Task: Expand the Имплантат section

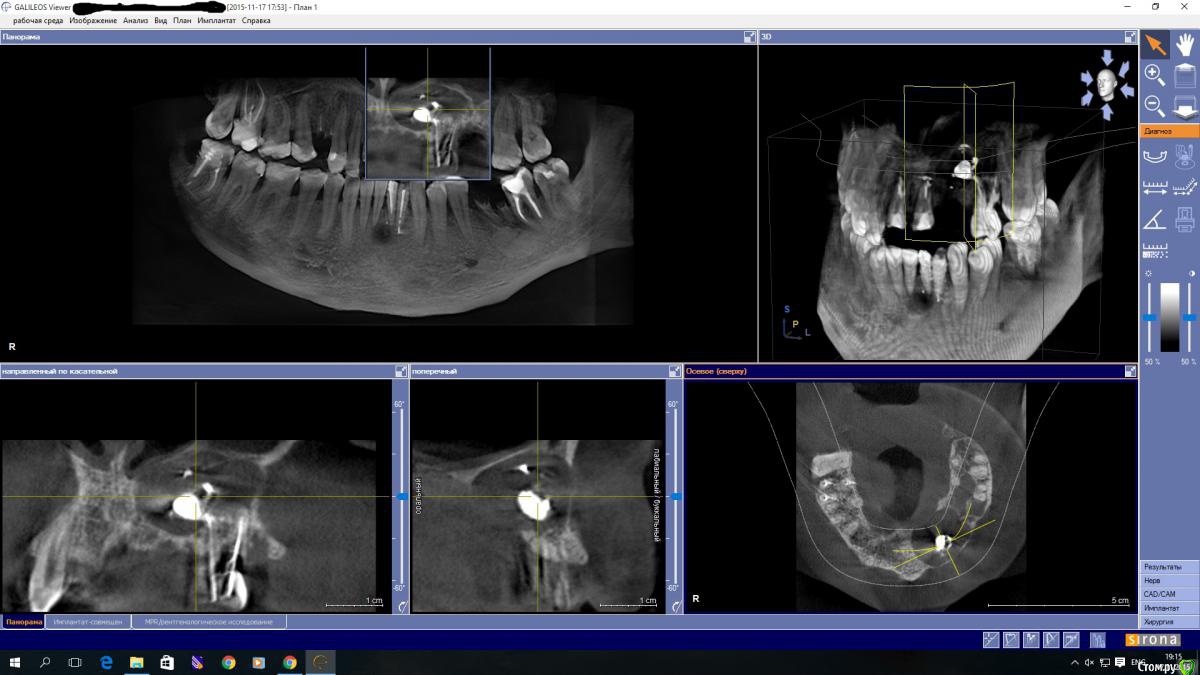Action: point(1169,608)
